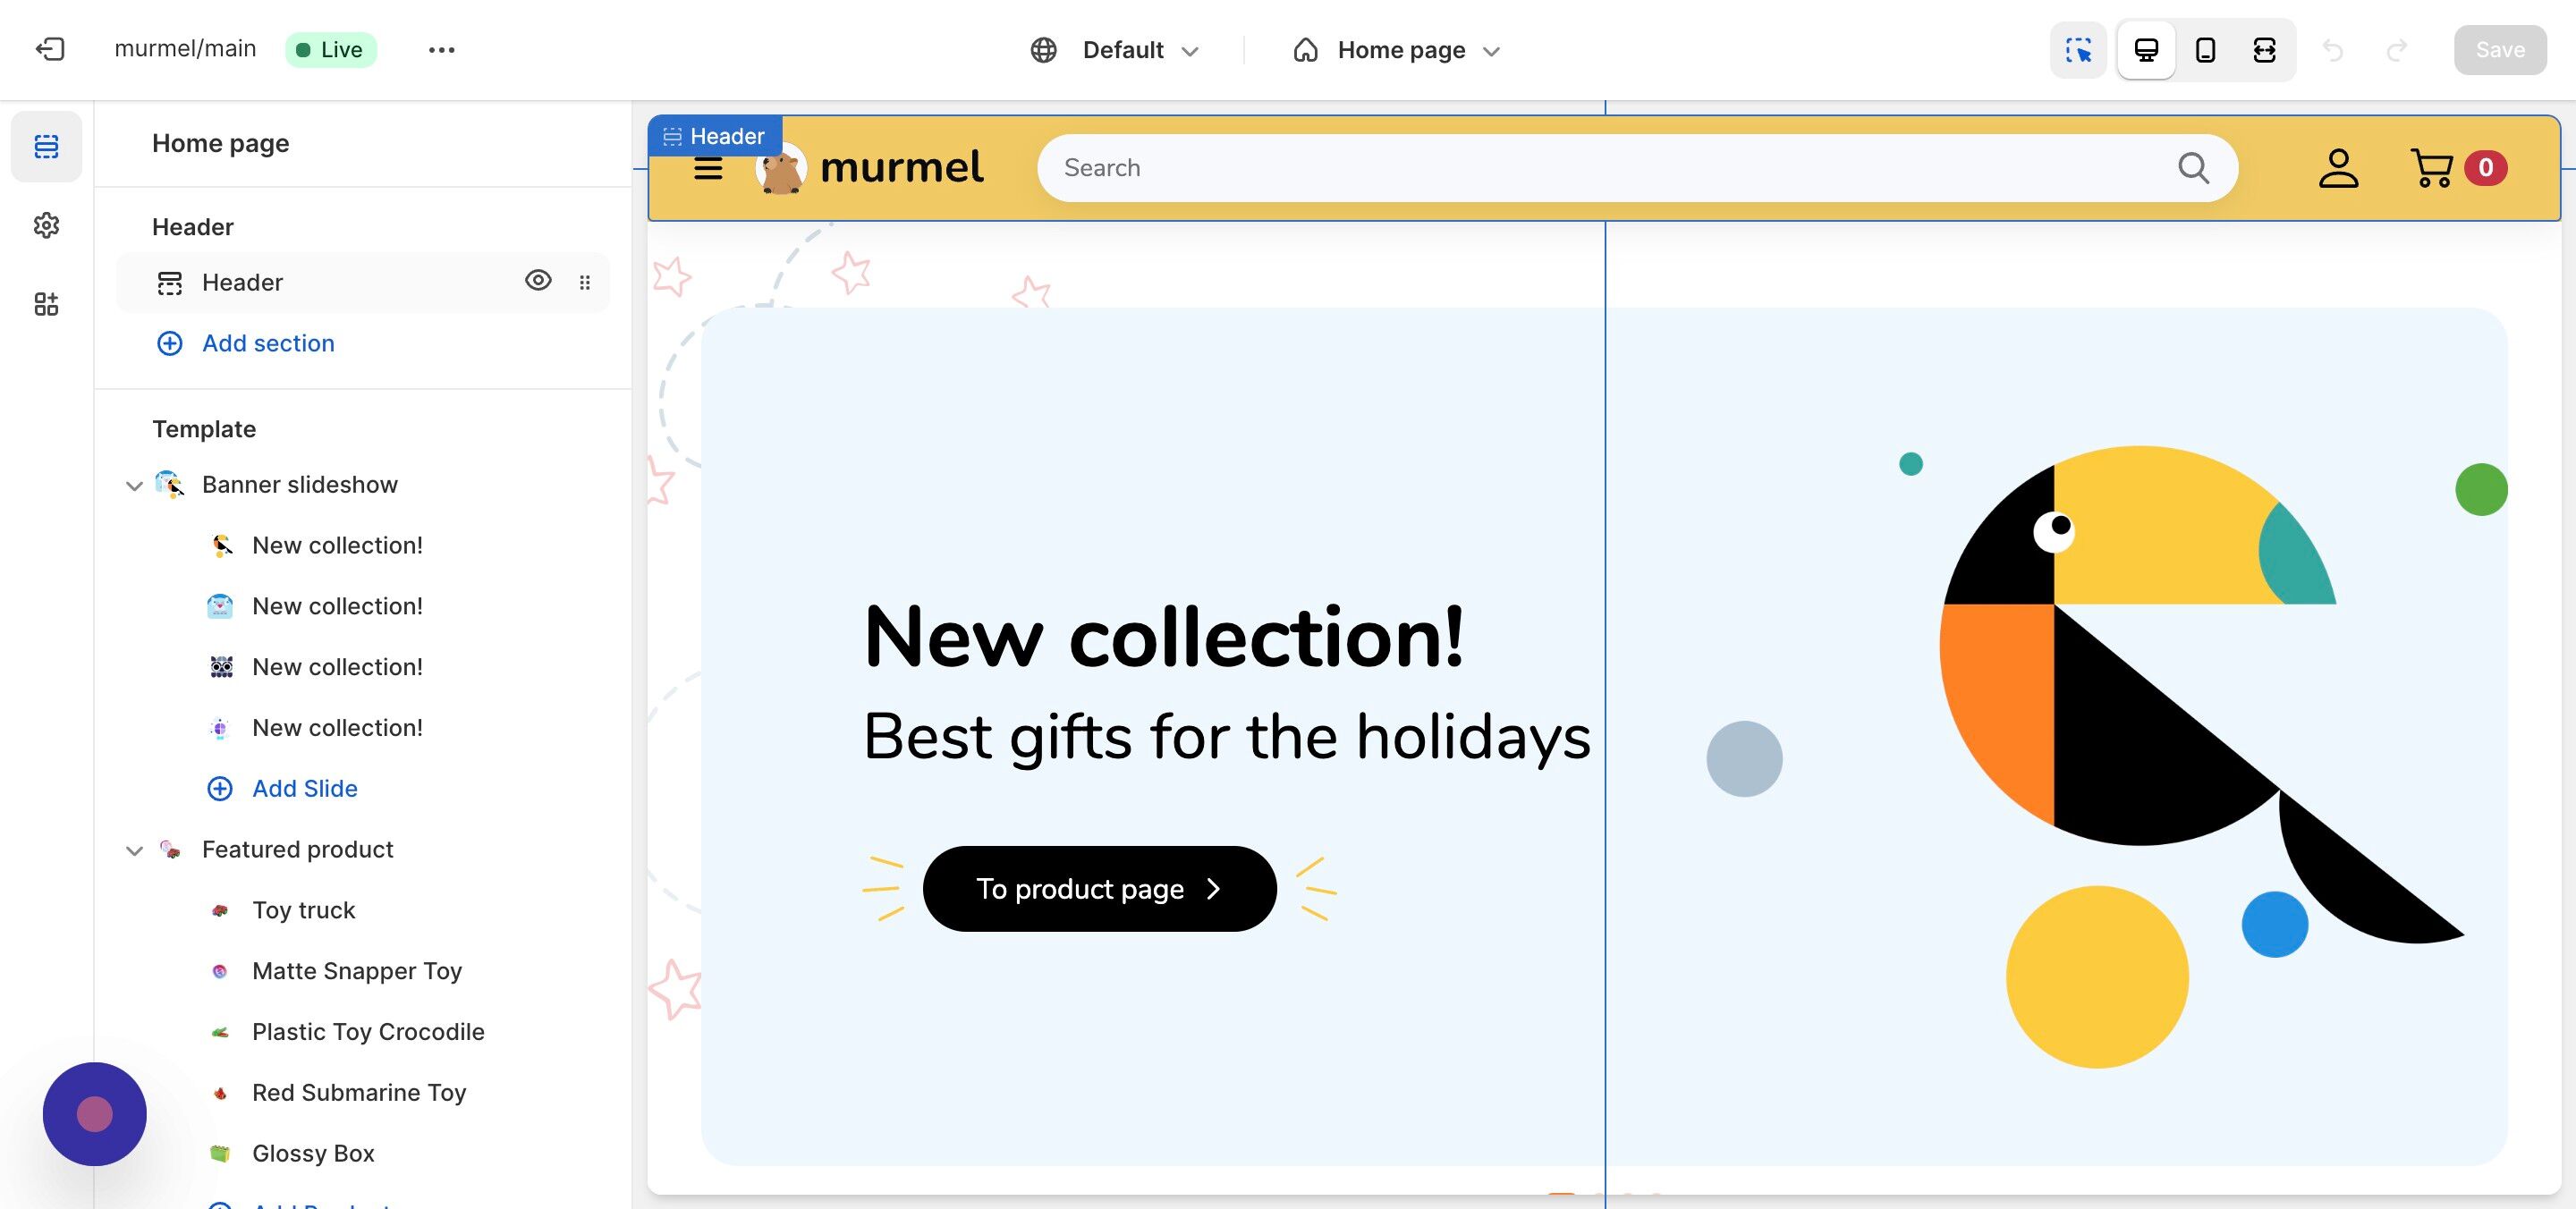2576x1209 pixels.
Task: Click the exit editor icon
Action: coord(50,49)
